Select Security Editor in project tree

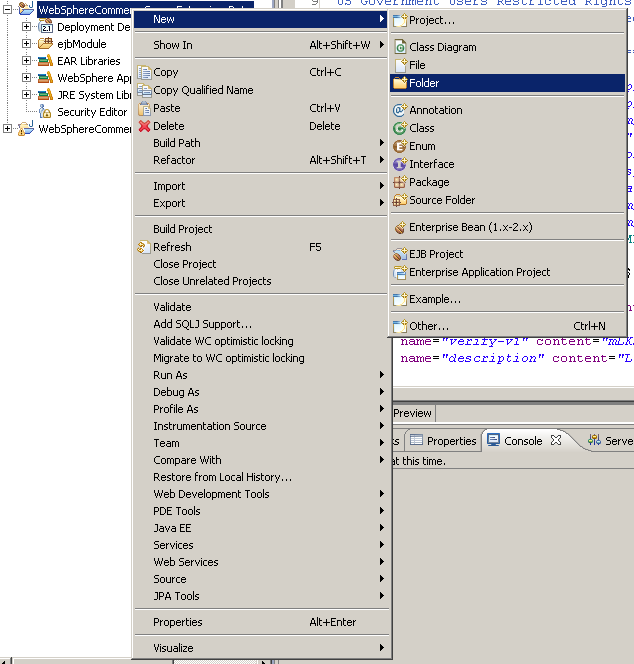tap(92, 112)
